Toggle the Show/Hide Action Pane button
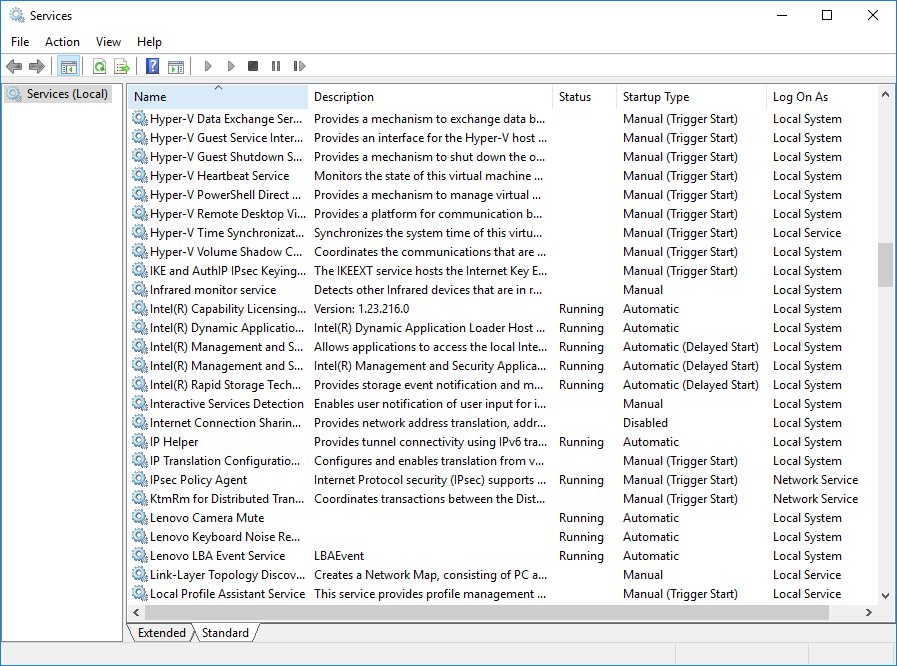 click(x=176, y=67)
